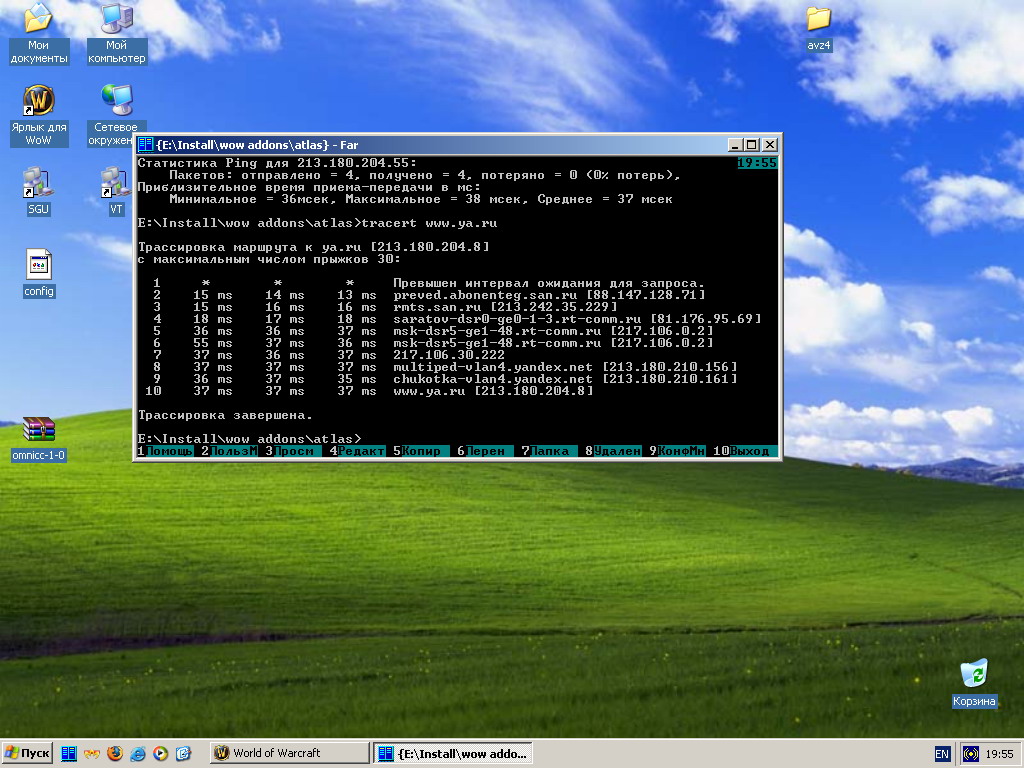Click Превышен интервал ожидания line
Viewport: 1024px width, 768px height.
(x=549, y=283)
